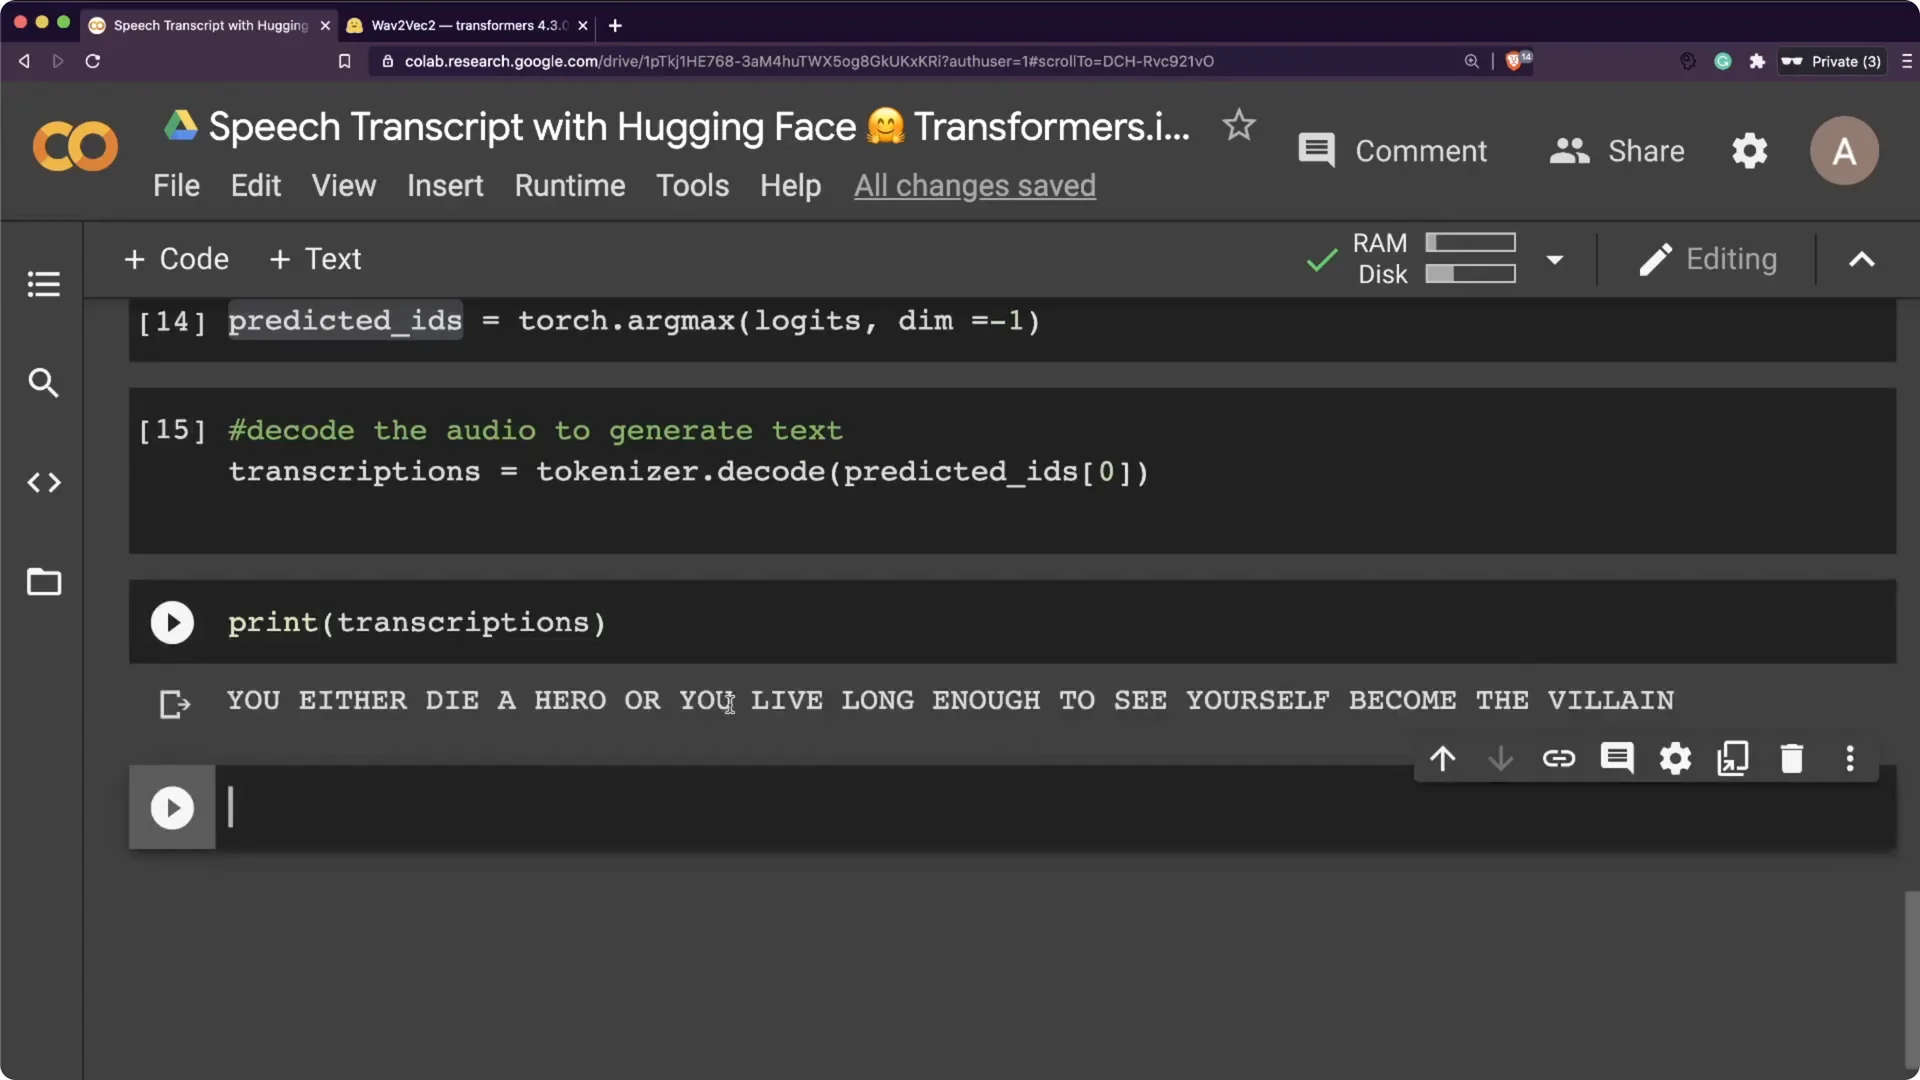This screenshot has width=1920, height=1080.
Task: Open the find and replace pane
Action: 43,383
